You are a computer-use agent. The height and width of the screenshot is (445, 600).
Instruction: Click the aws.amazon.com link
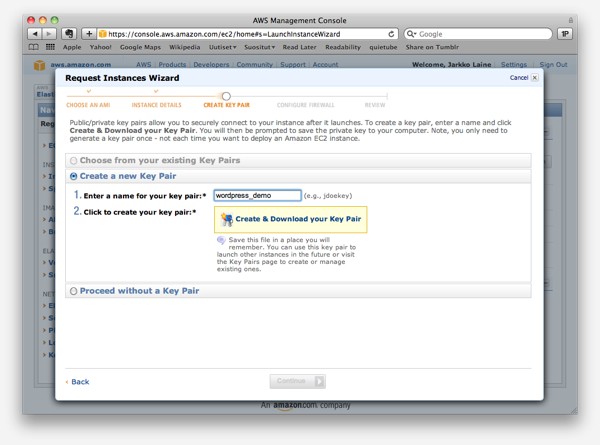pyautogui.click(x=81, y=65)
